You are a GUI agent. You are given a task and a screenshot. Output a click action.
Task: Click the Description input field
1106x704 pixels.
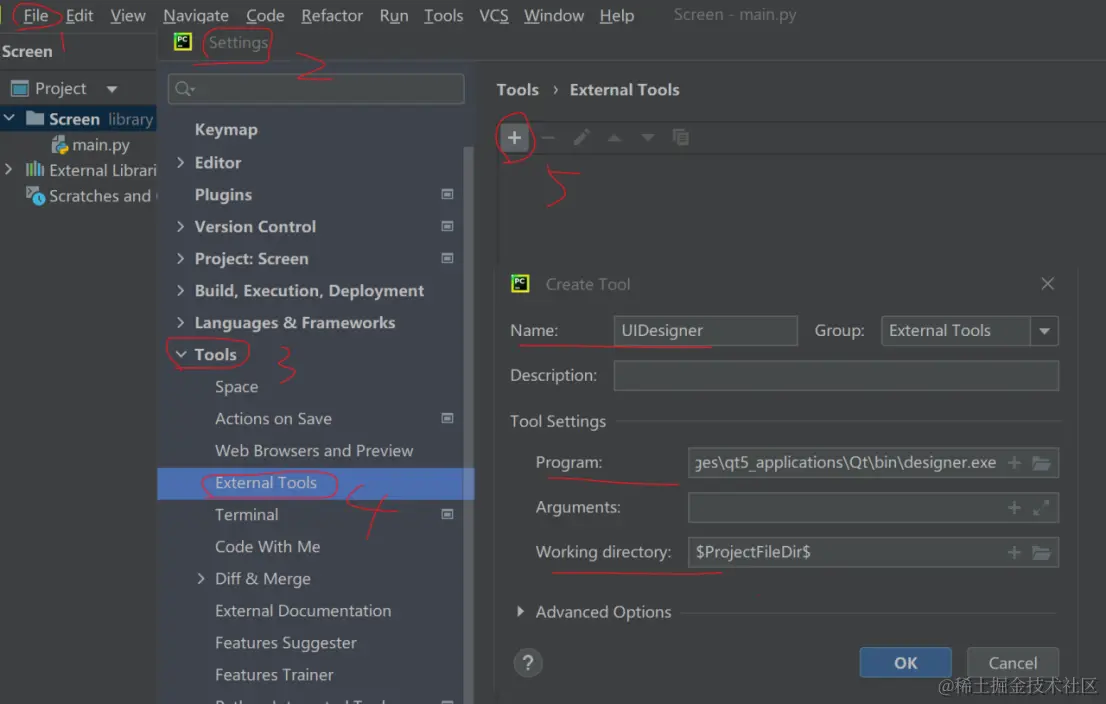pos(836,375)
